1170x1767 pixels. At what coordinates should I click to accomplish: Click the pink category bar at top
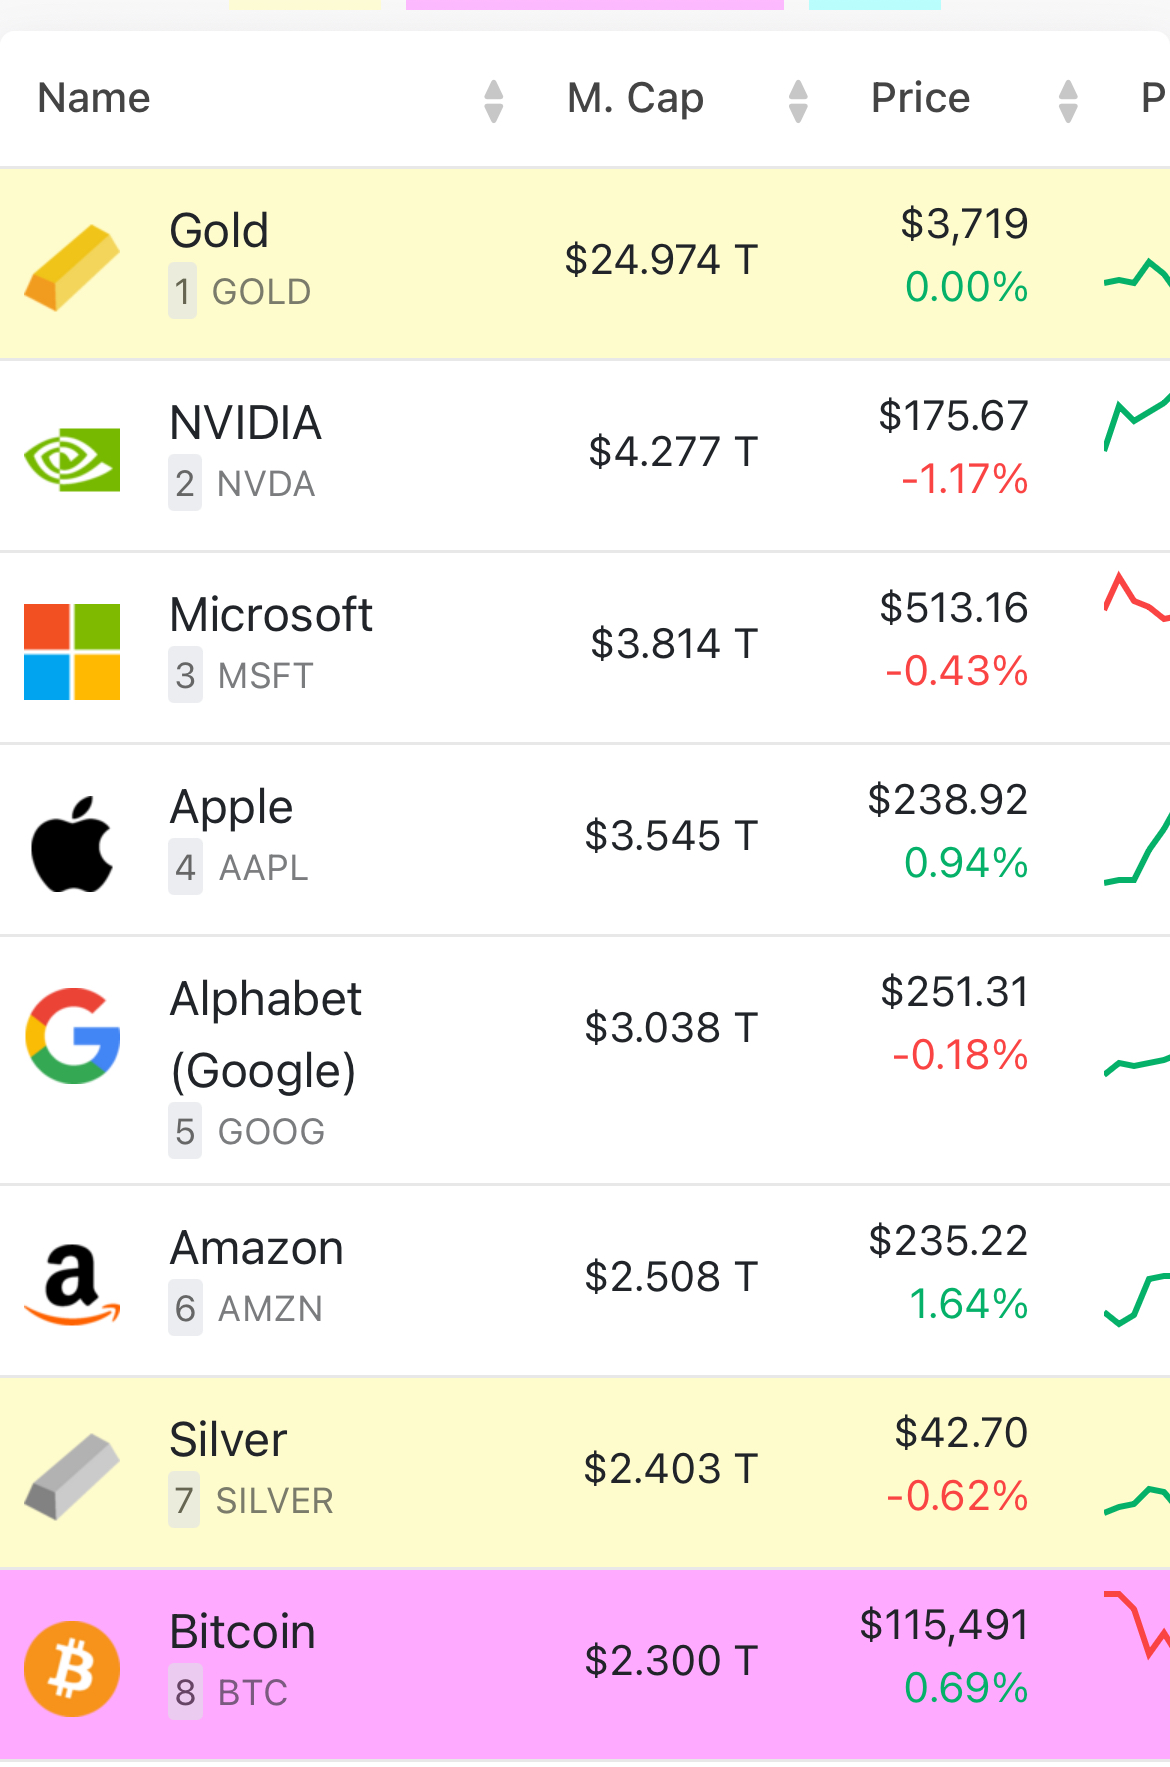[595, 5]
